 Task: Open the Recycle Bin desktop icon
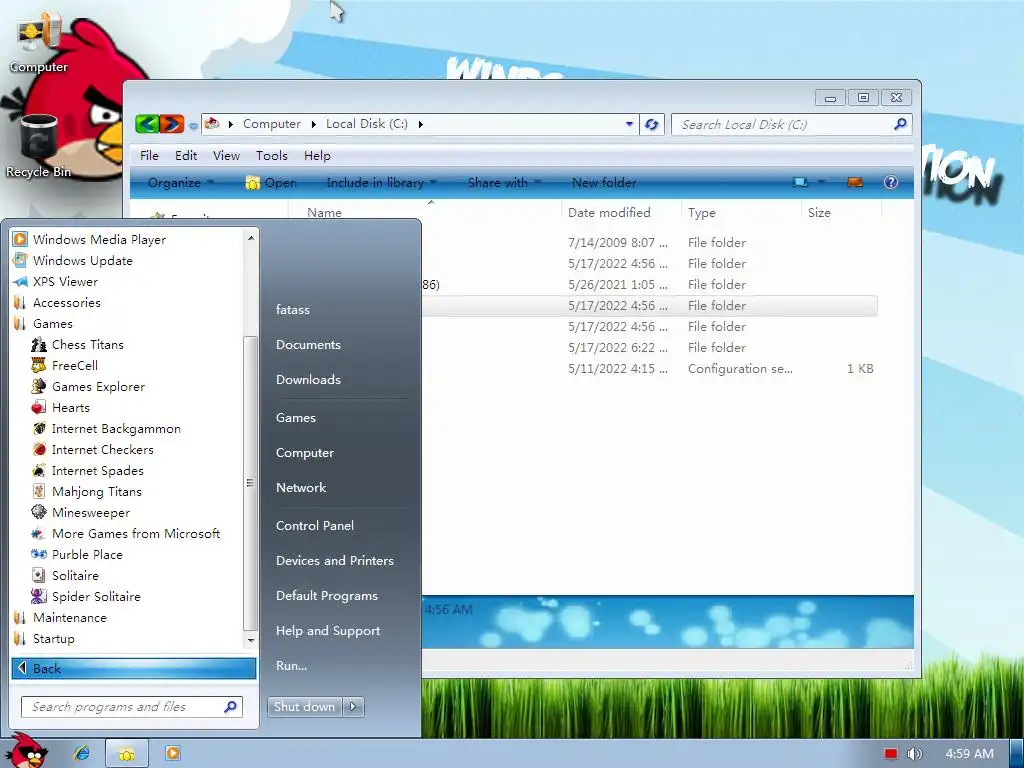click(39, 146)
